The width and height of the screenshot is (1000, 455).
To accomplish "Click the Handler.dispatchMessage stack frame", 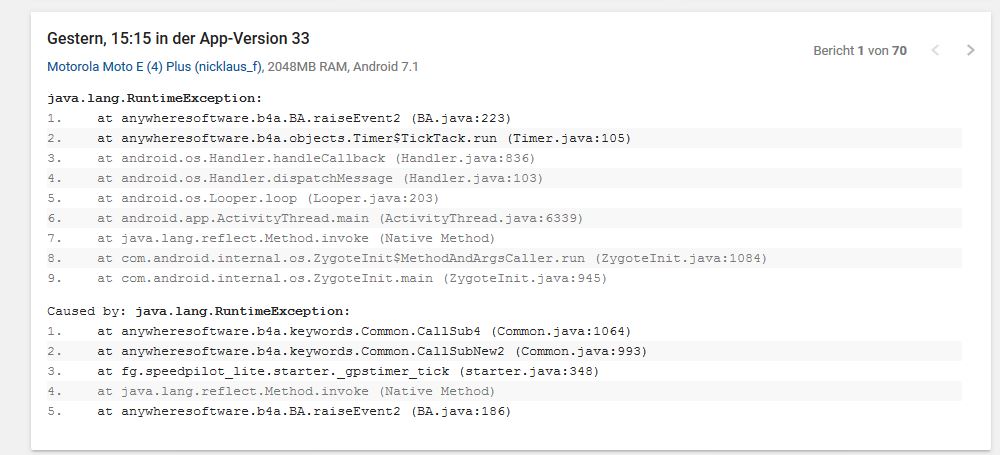I will 320,178.
